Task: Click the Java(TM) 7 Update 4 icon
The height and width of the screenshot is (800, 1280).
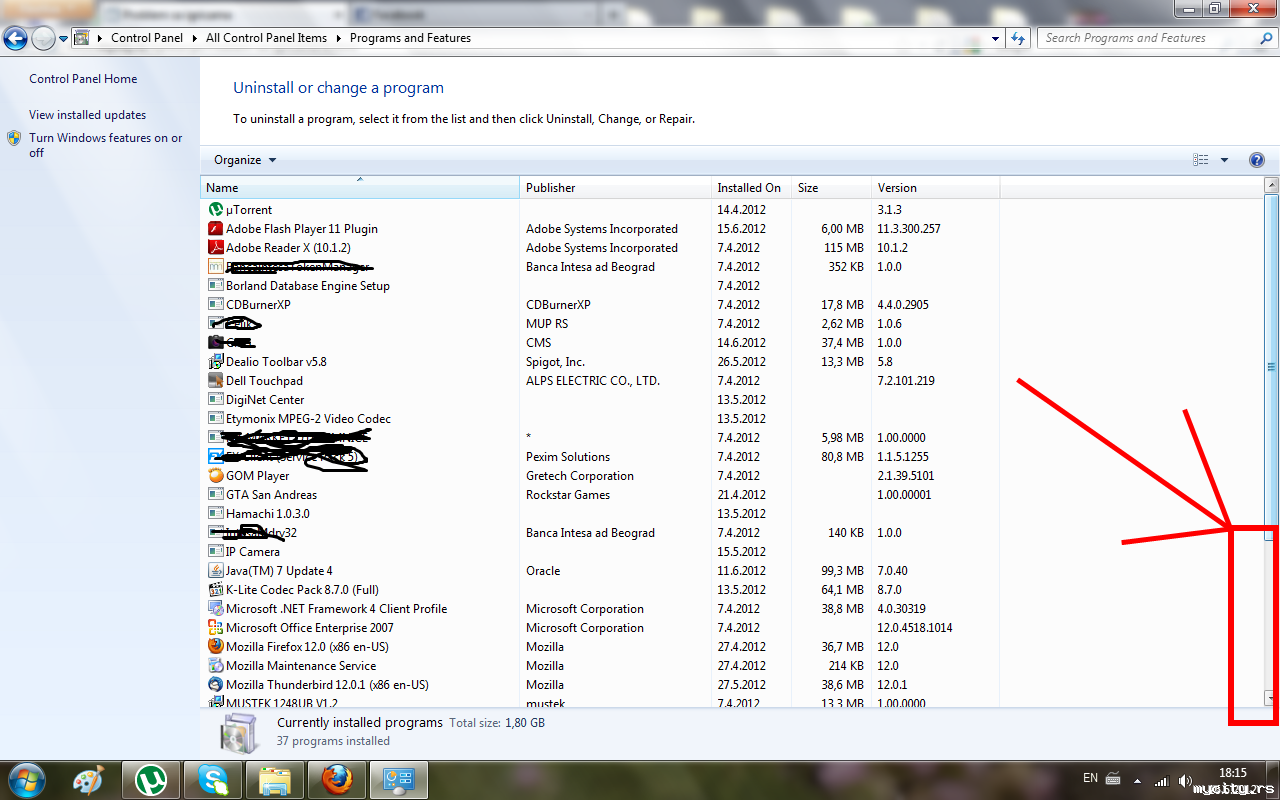Action: pos(215,571)
